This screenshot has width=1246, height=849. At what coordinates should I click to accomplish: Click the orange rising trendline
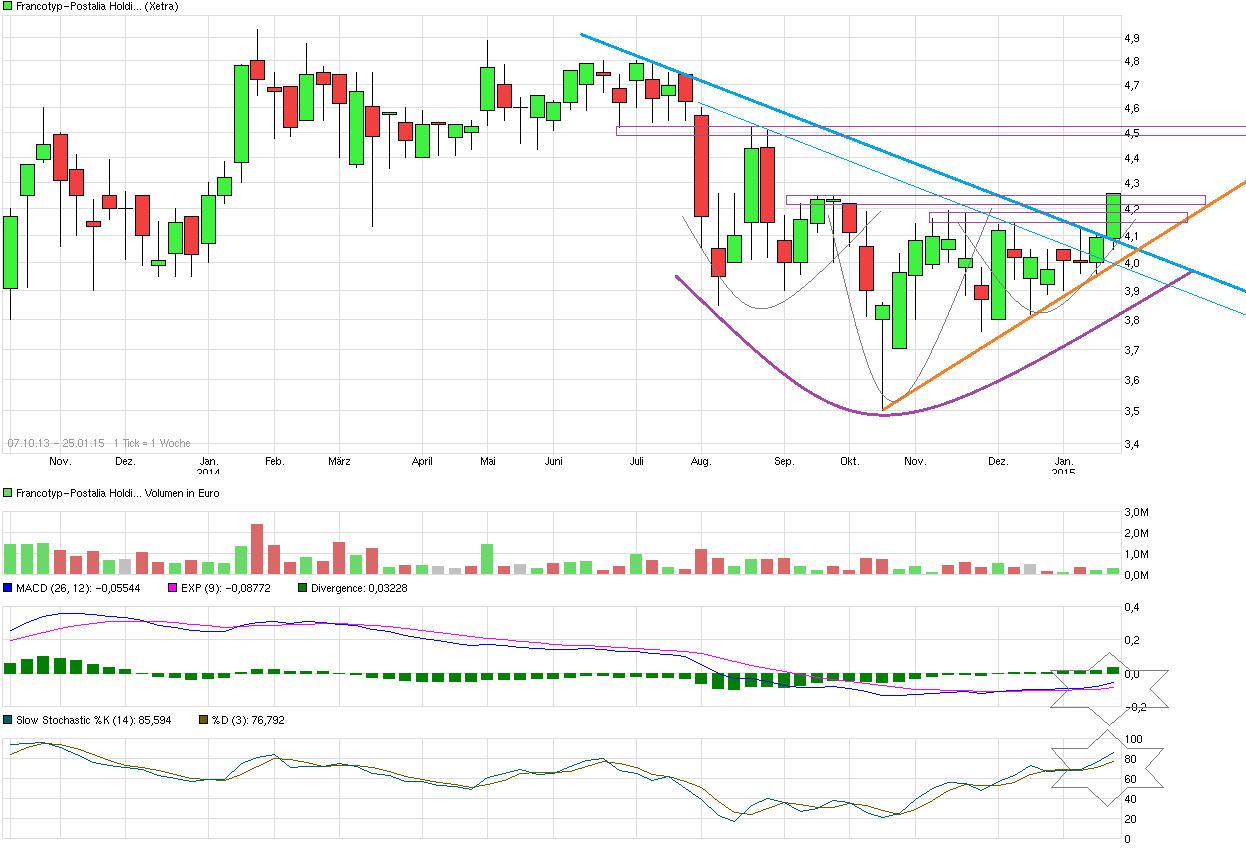[x=1065, y=295]
